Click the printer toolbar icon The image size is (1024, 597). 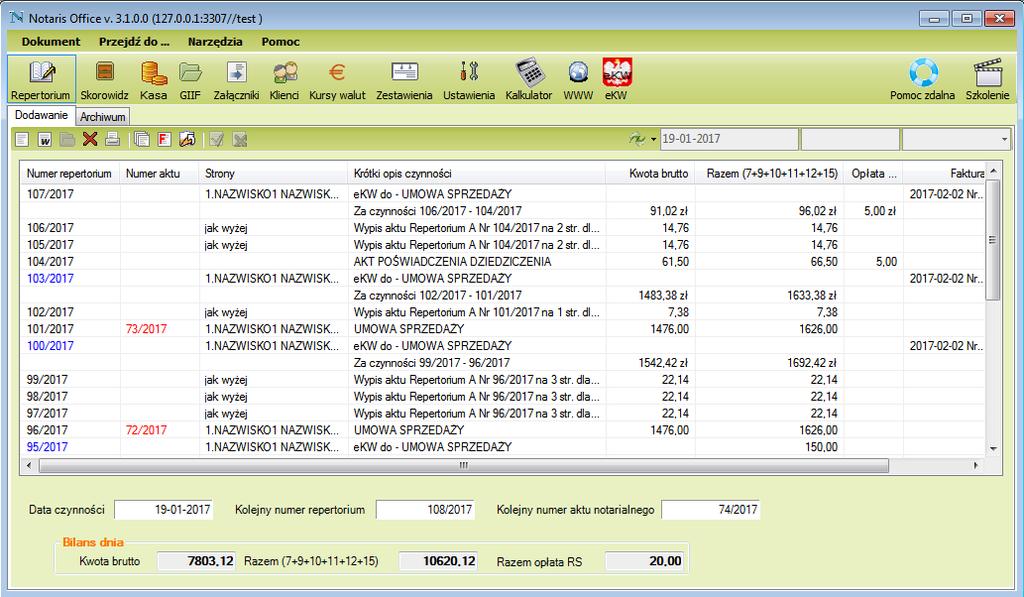coord(112,139)
